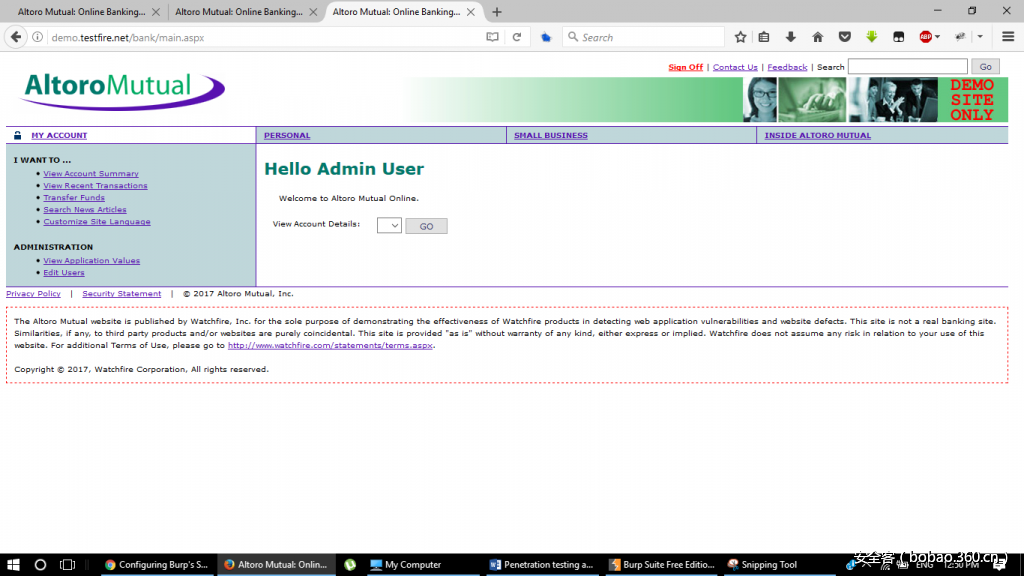Viewport: 1024px width, 576px height.
Task: View downloads with the down-arrow icon
Action: (x=791, y=36)
